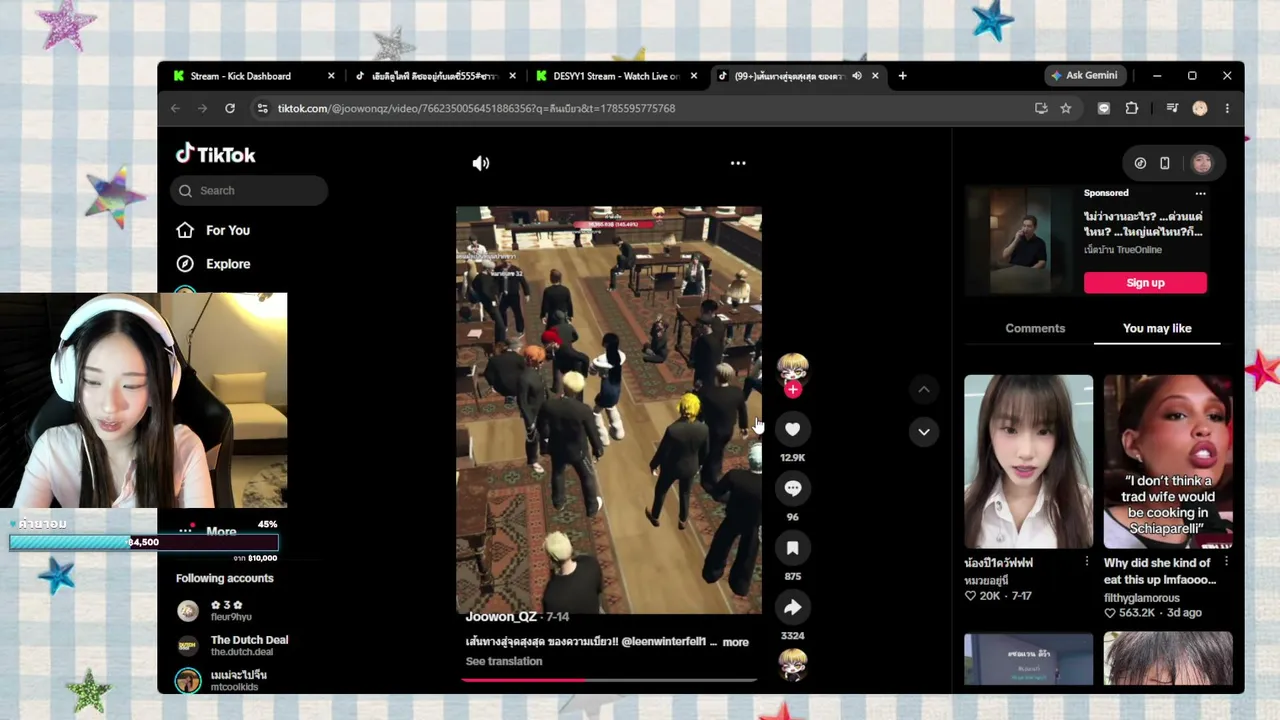This screenshot has height=720, width=1280.
Task: Open the Chrome Extensions puzzle icon
Action: pyautogui.click(x=1132, y=108)
